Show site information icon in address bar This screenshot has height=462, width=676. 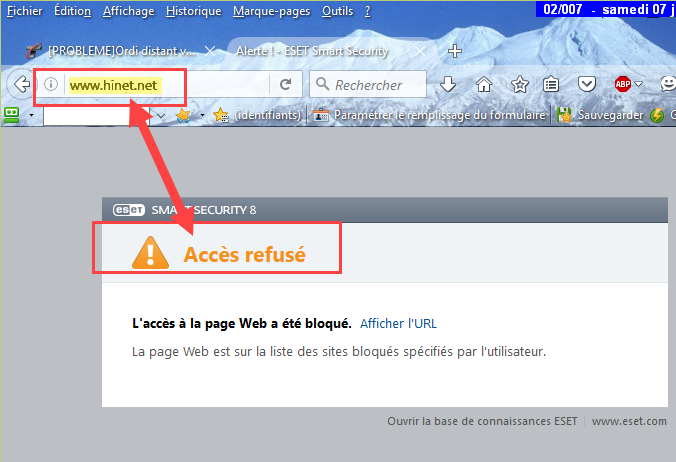click(x=51, y=84)
